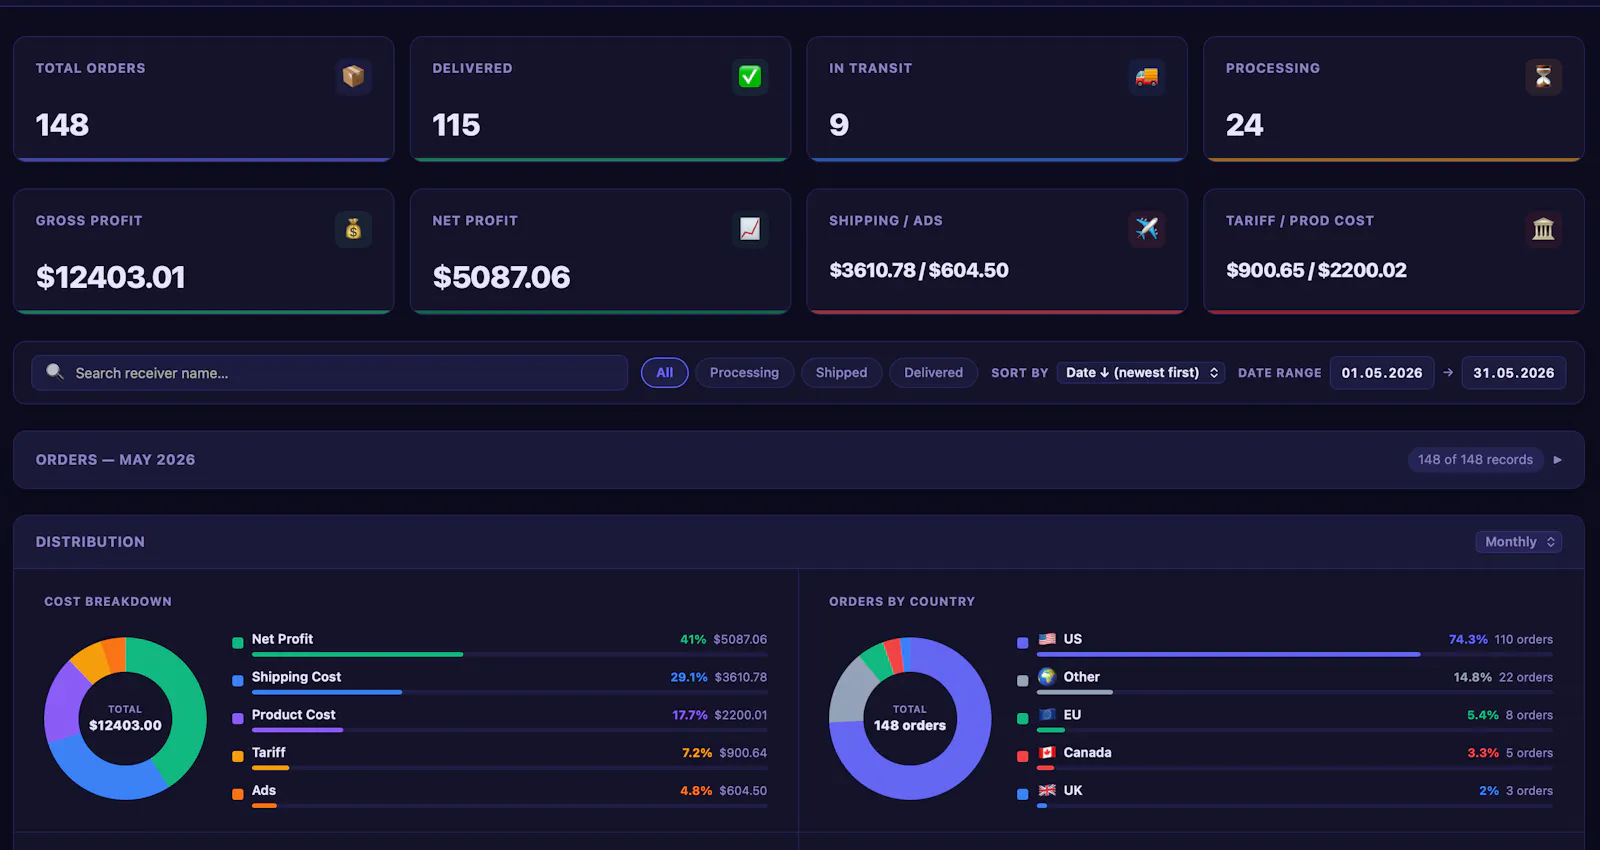1600x850 pixels.
Task: Click the Gross Profit value $12403.01
Action: pos(111,277)
